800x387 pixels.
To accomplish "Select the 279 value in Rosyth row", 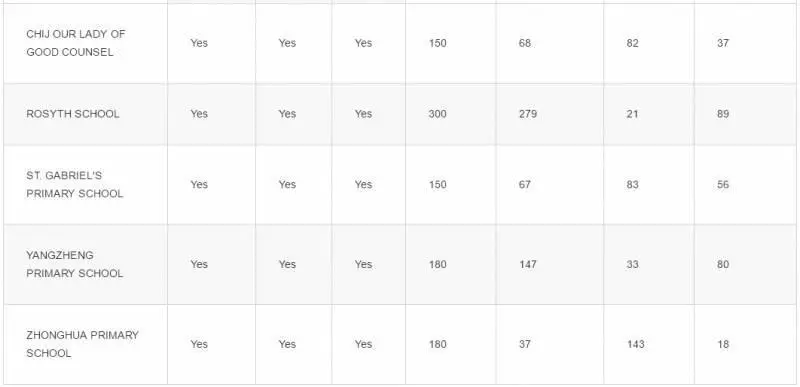I will (528, 114).
